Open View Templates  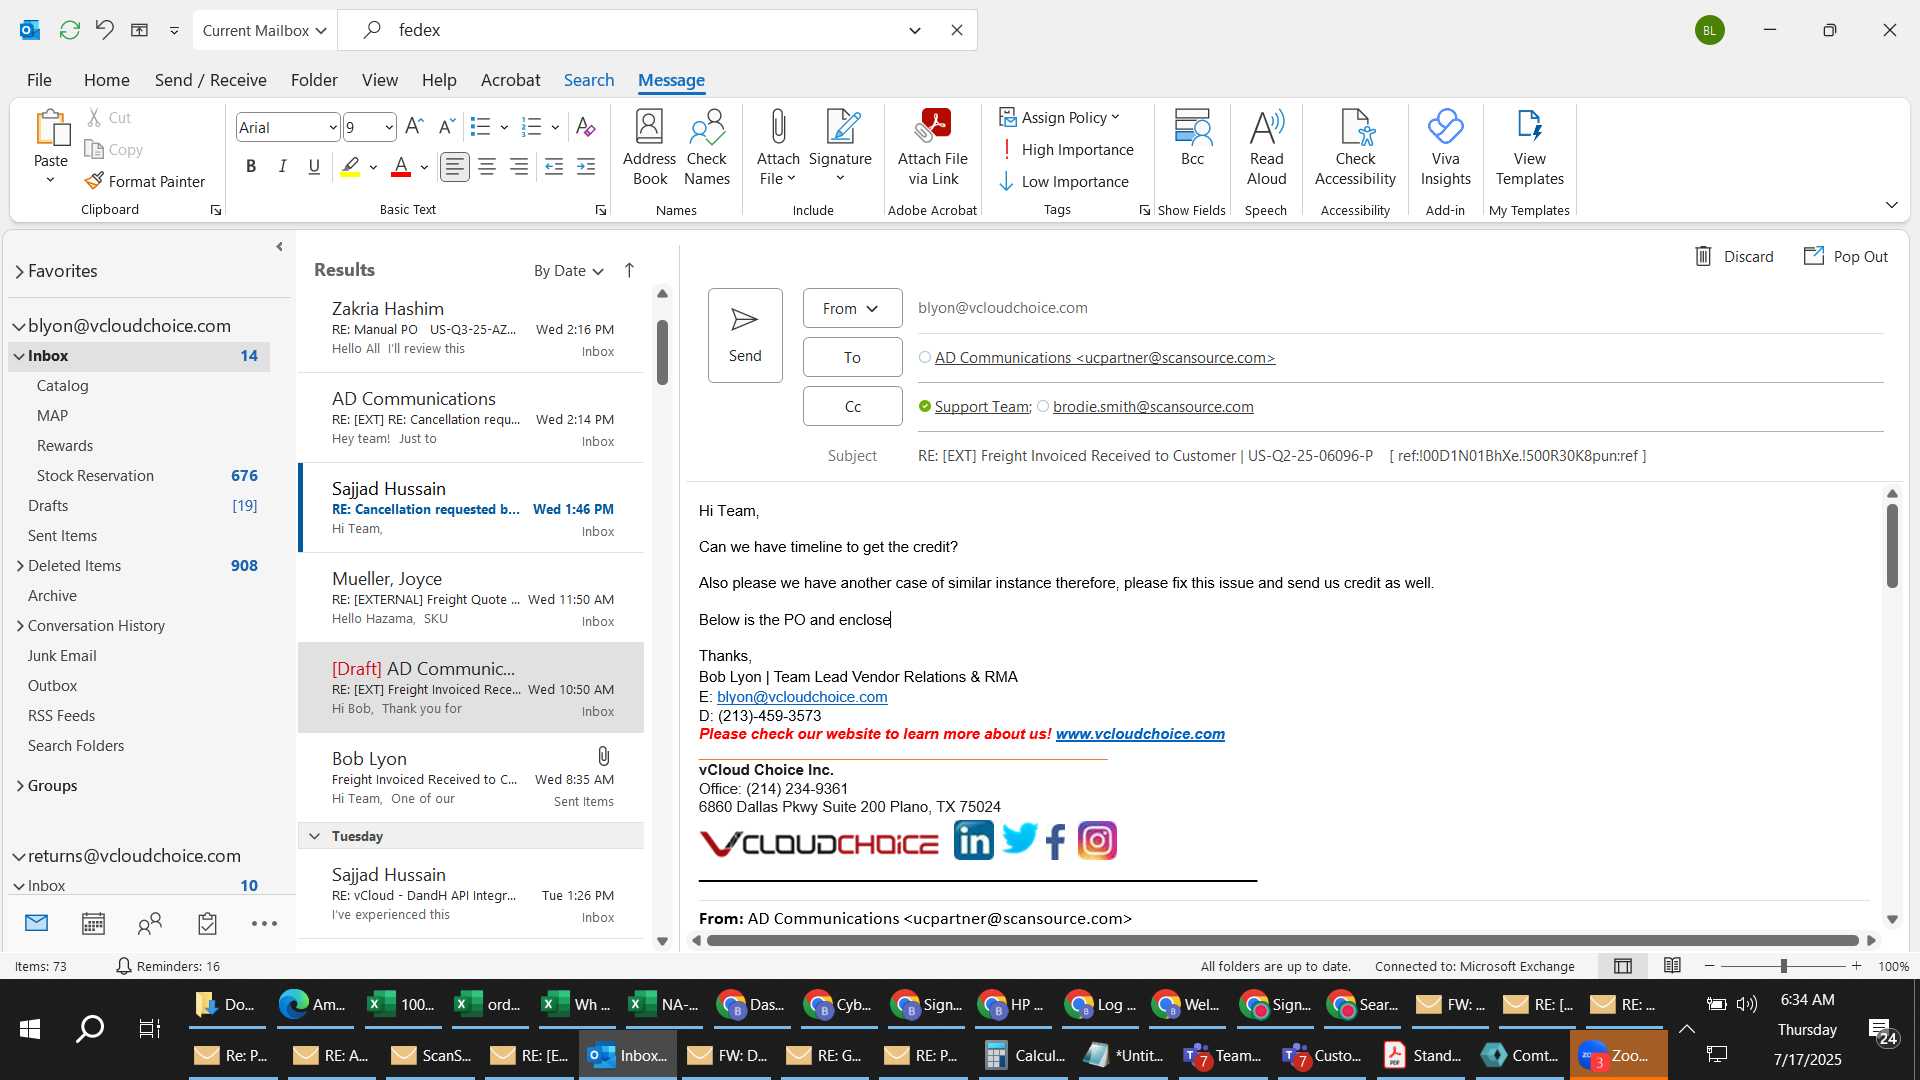click(1529, 147)
